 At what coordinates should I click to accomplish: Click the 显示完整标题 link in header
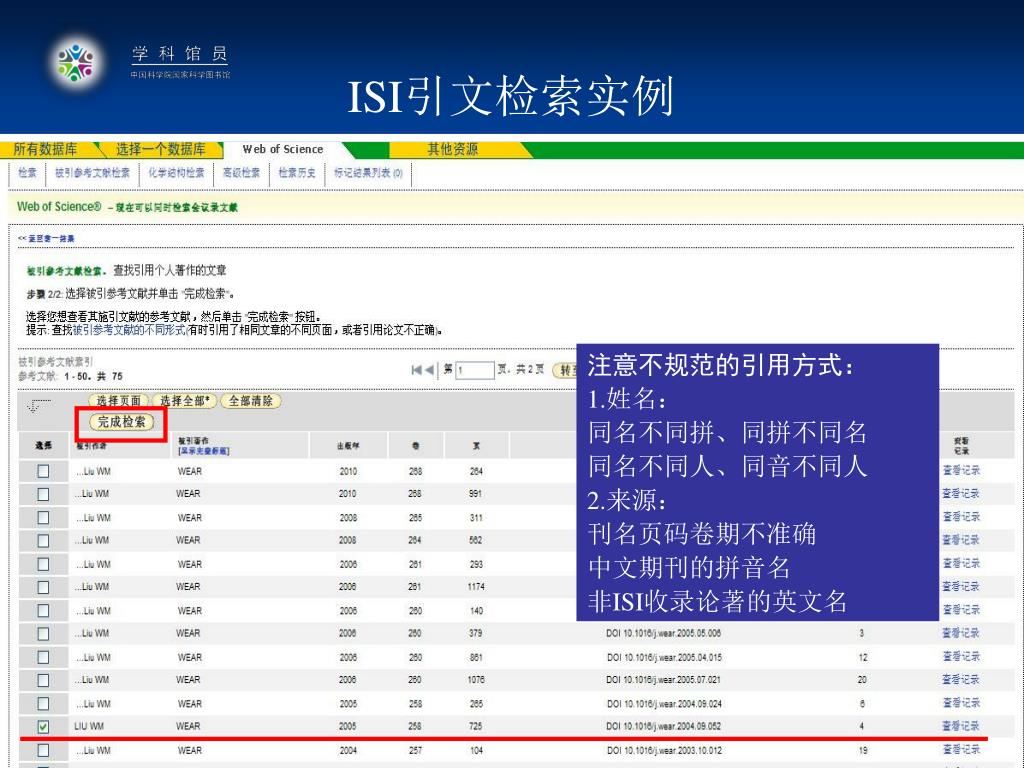(x=203, y=451)
